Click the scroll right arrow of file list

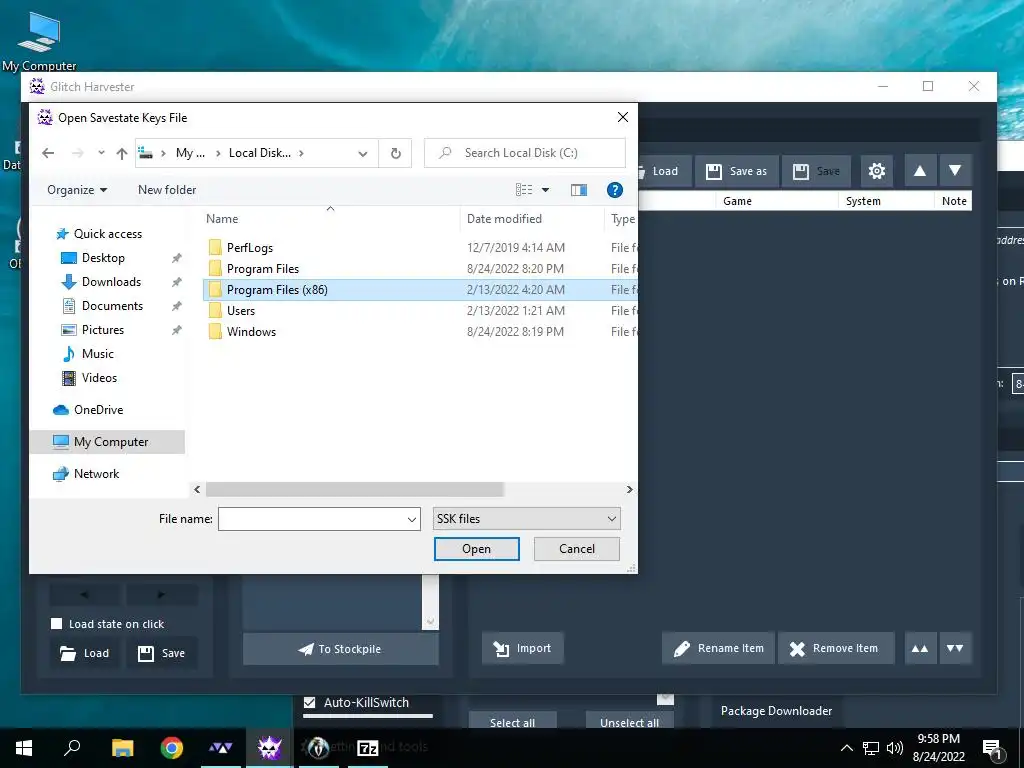pos(629,490)
